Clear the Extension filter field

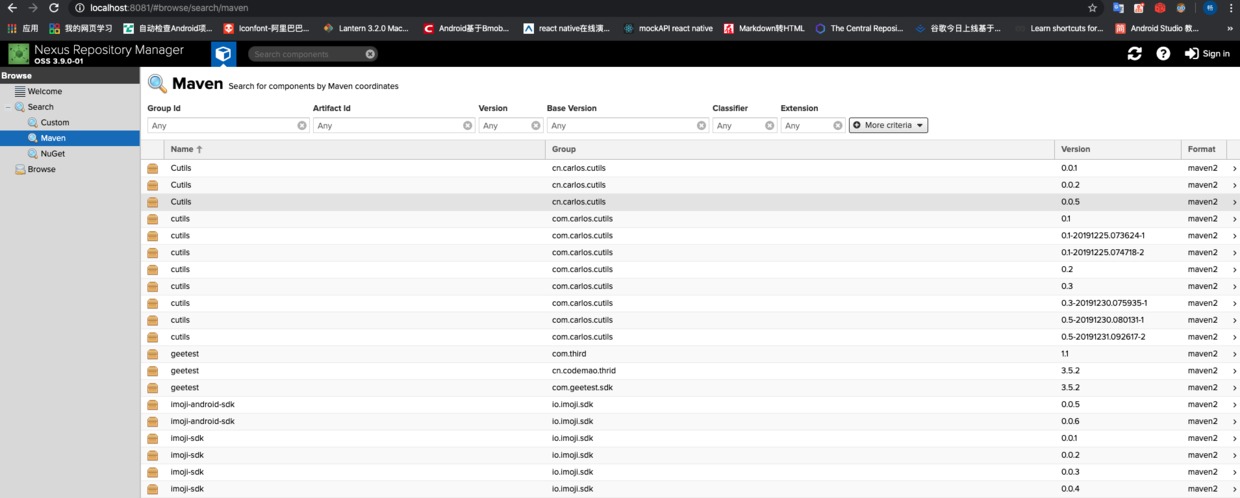pos(838,126)
